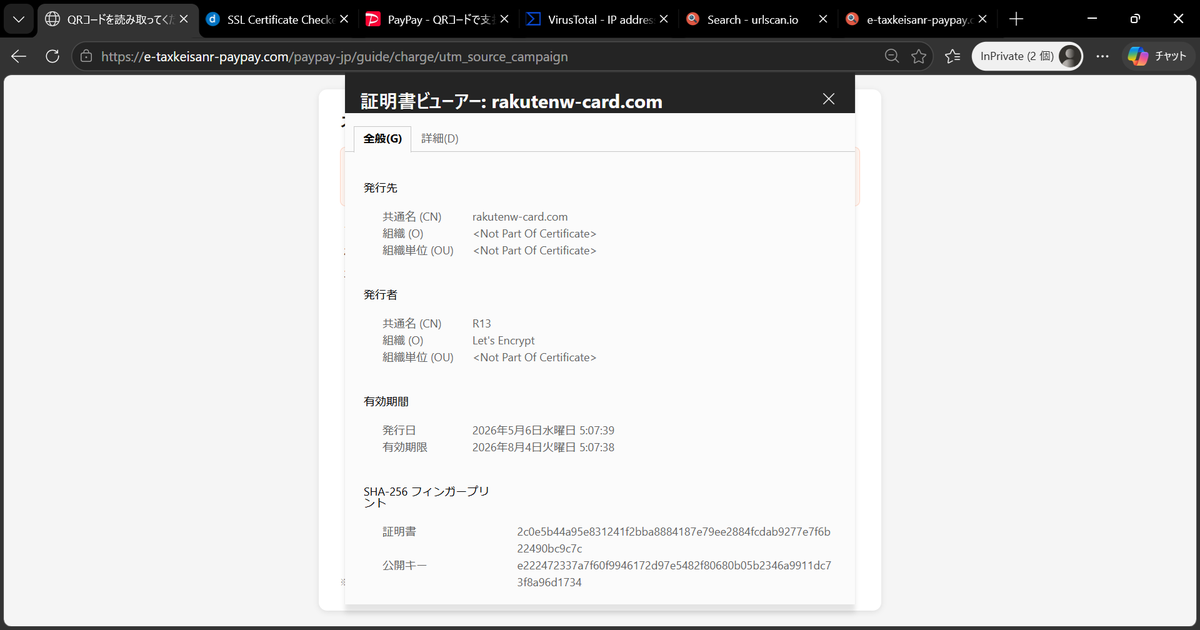Click the issuer common name R13
The width and height of the screenshot is (1200, 630).
(482, 324)
